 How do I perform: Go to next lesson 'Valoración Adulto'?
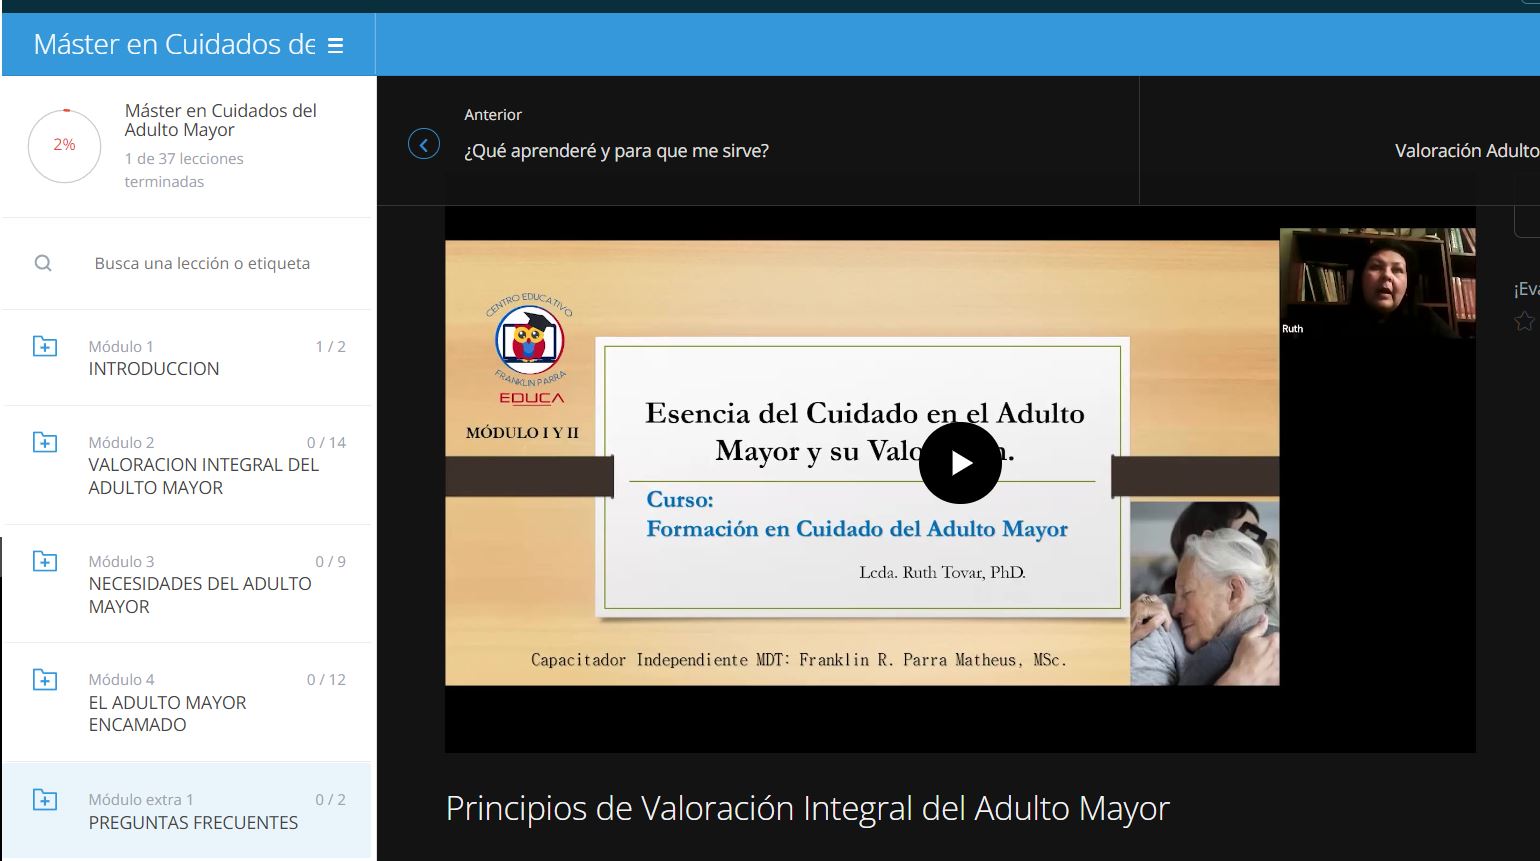[x=1465, y=151]
